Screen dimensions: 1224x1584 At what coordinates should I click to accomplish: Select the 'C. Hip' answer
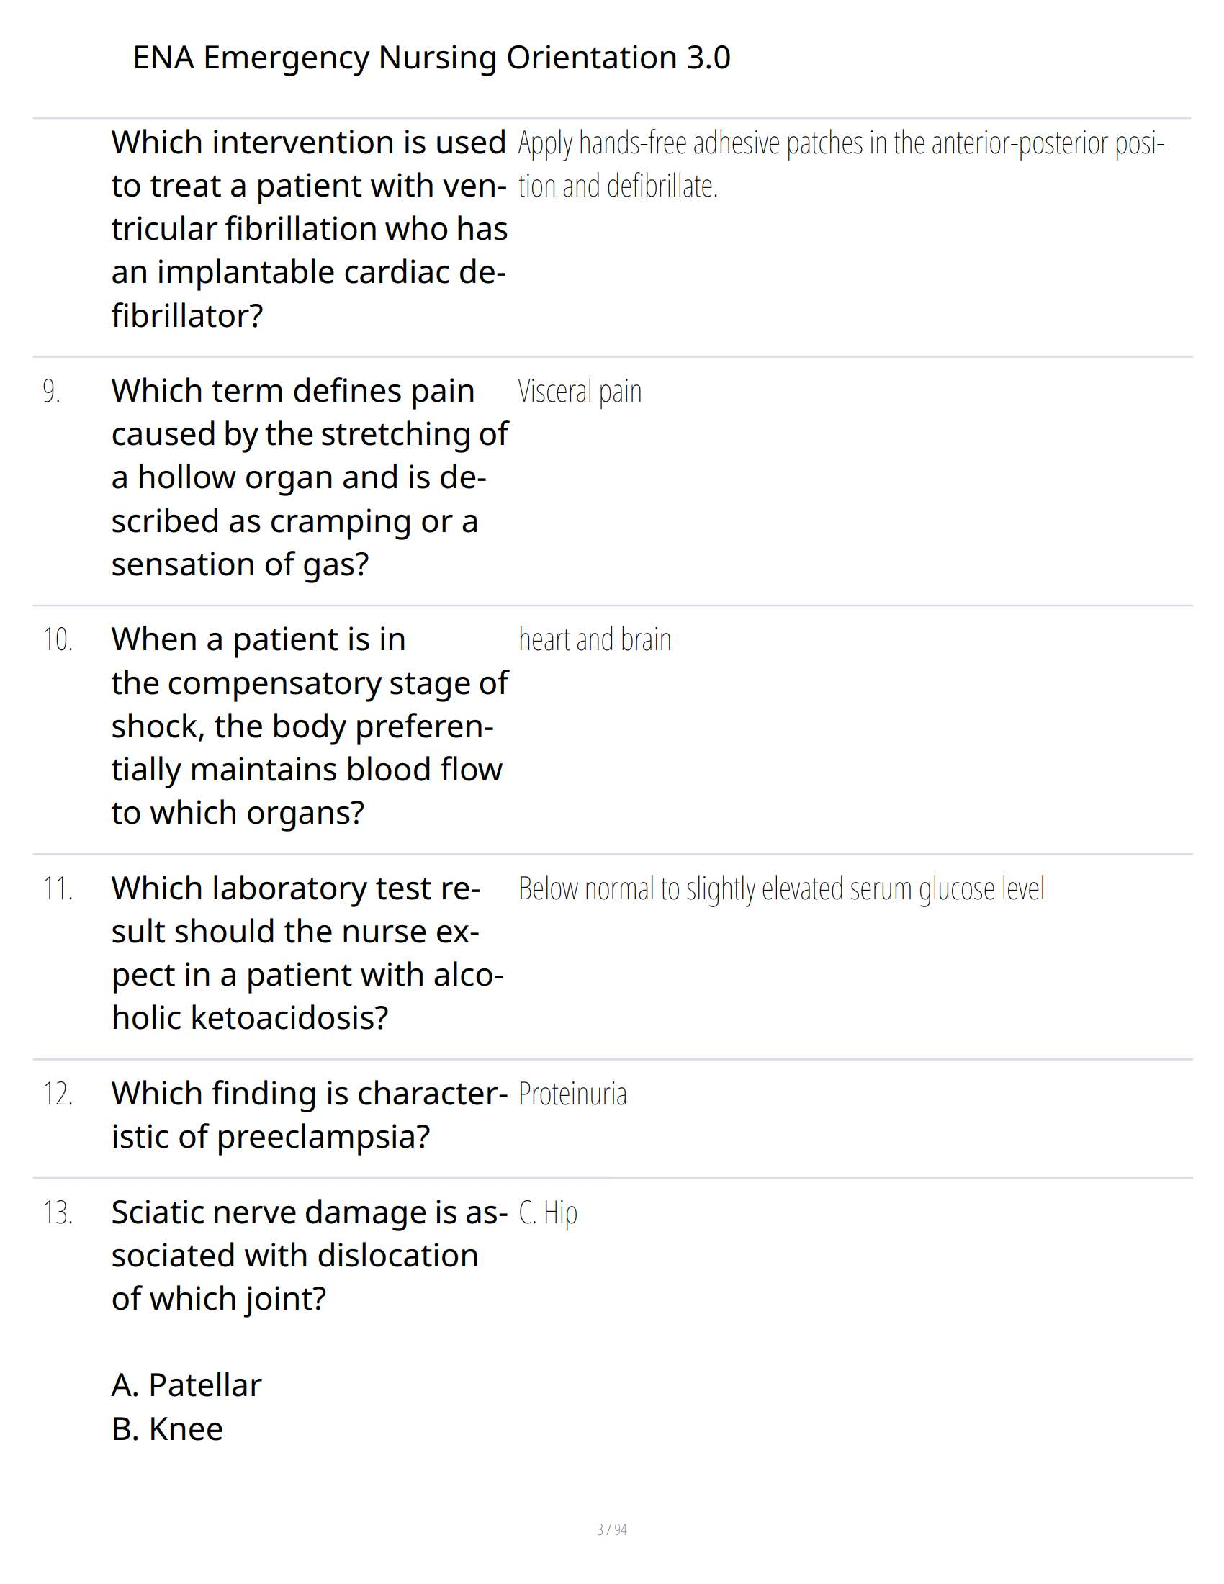point(549,1213)
